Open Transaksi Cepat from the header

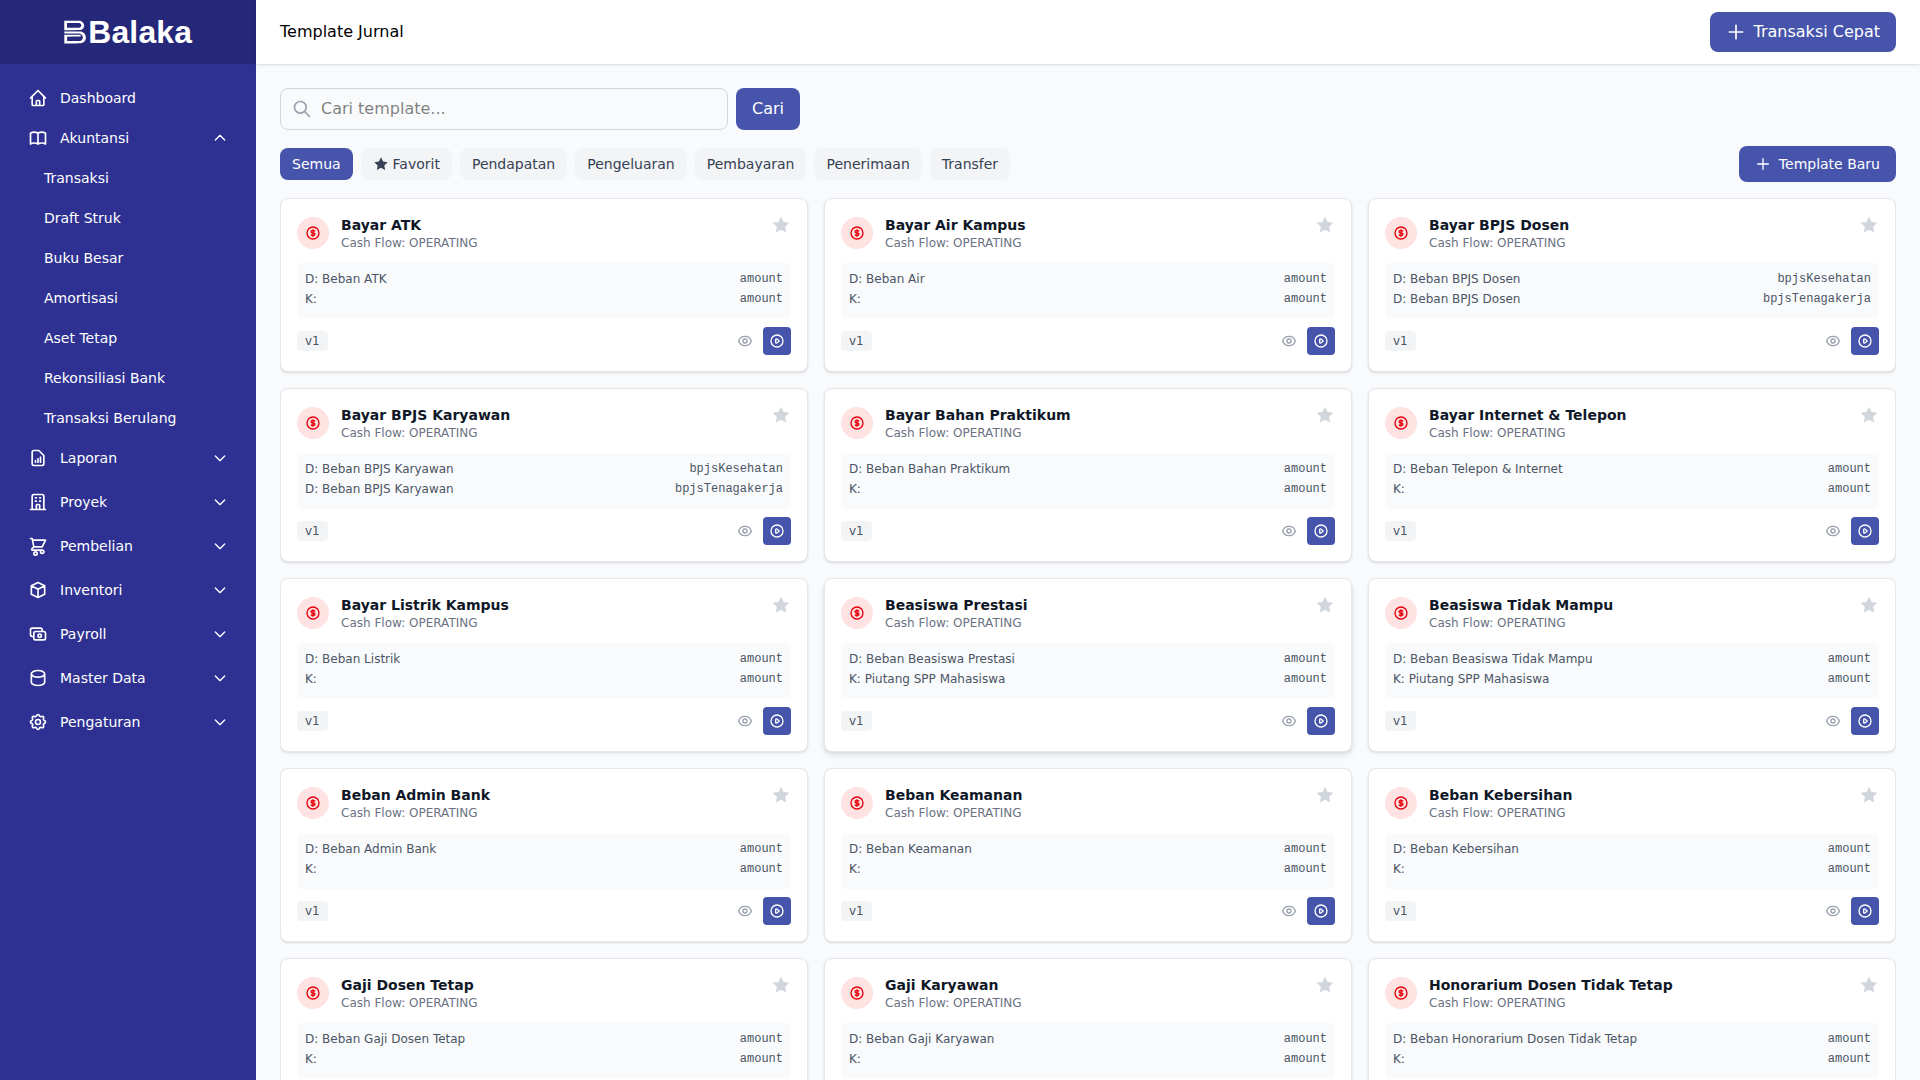pos(1802,32)
